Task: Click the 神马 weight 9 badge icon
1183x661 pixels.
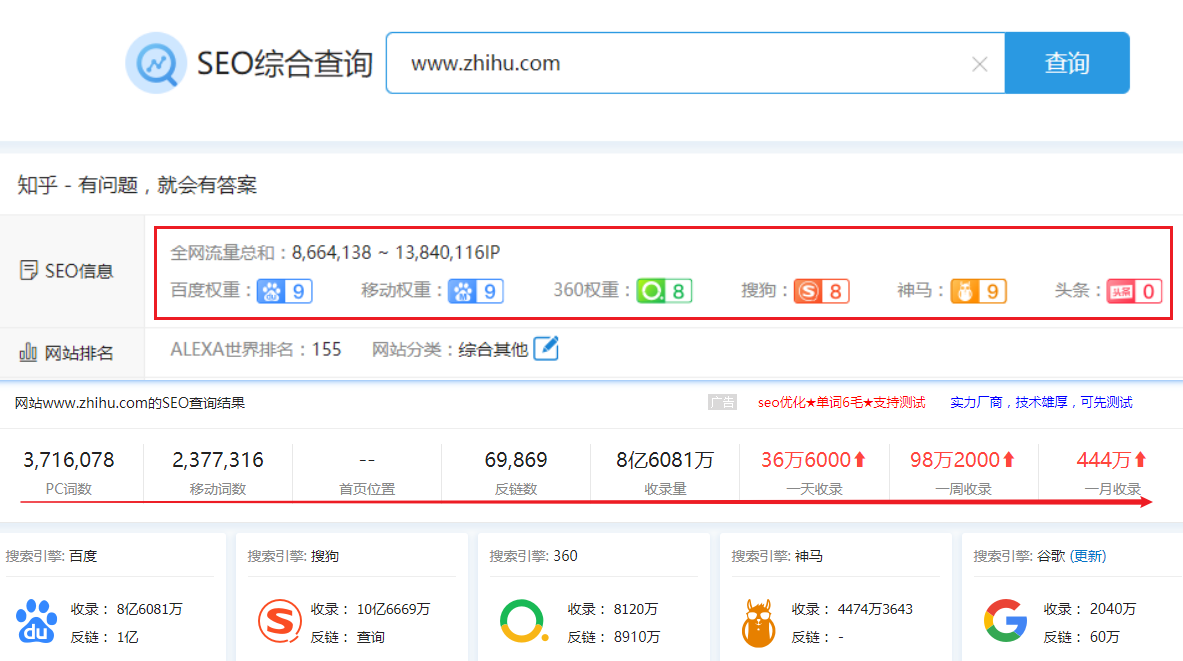Action: pos(979,291)
